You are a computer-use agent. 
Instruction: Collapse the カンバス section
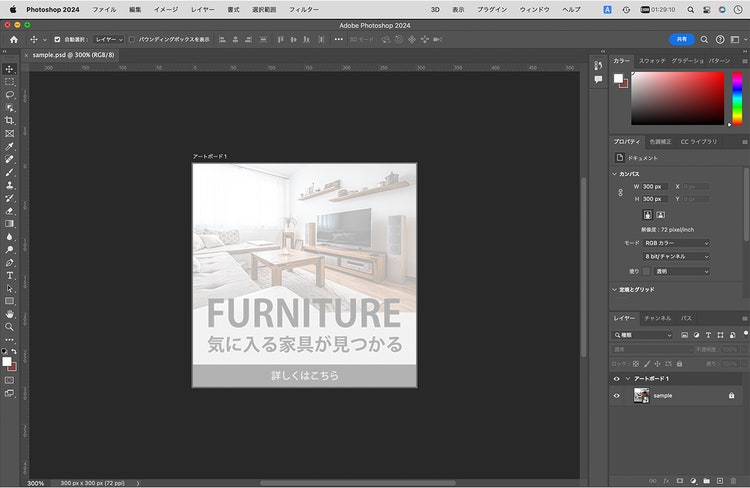tap(615, 174)
